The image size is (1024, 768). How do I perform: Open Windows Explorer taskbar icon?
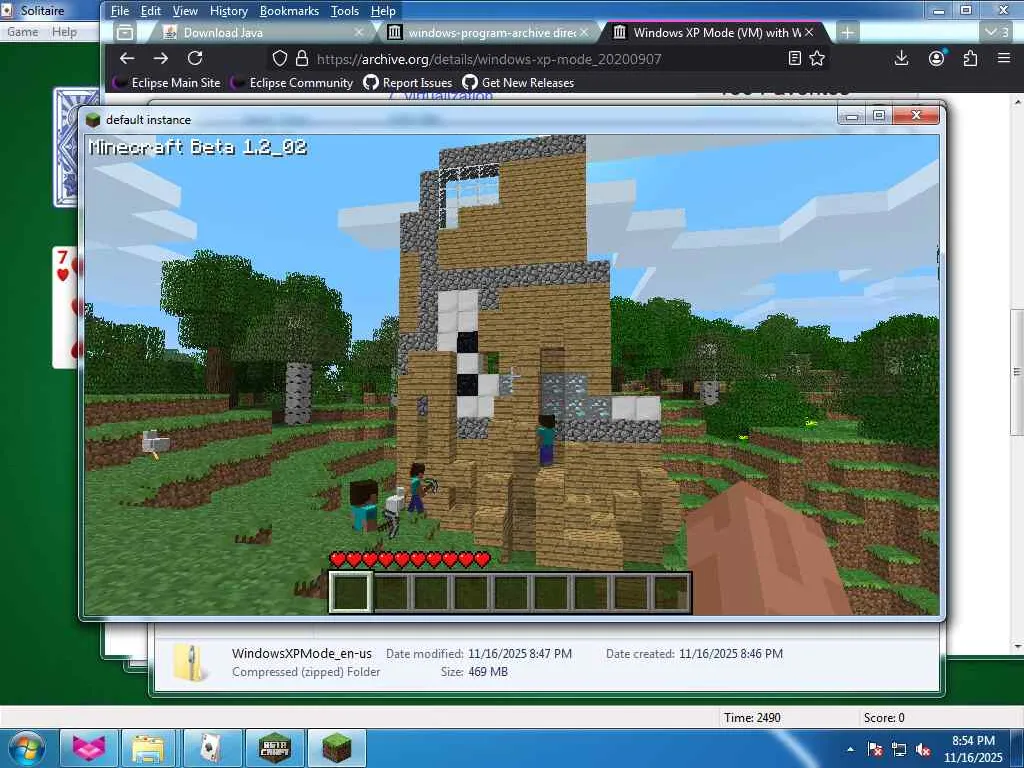coord(149,748)
